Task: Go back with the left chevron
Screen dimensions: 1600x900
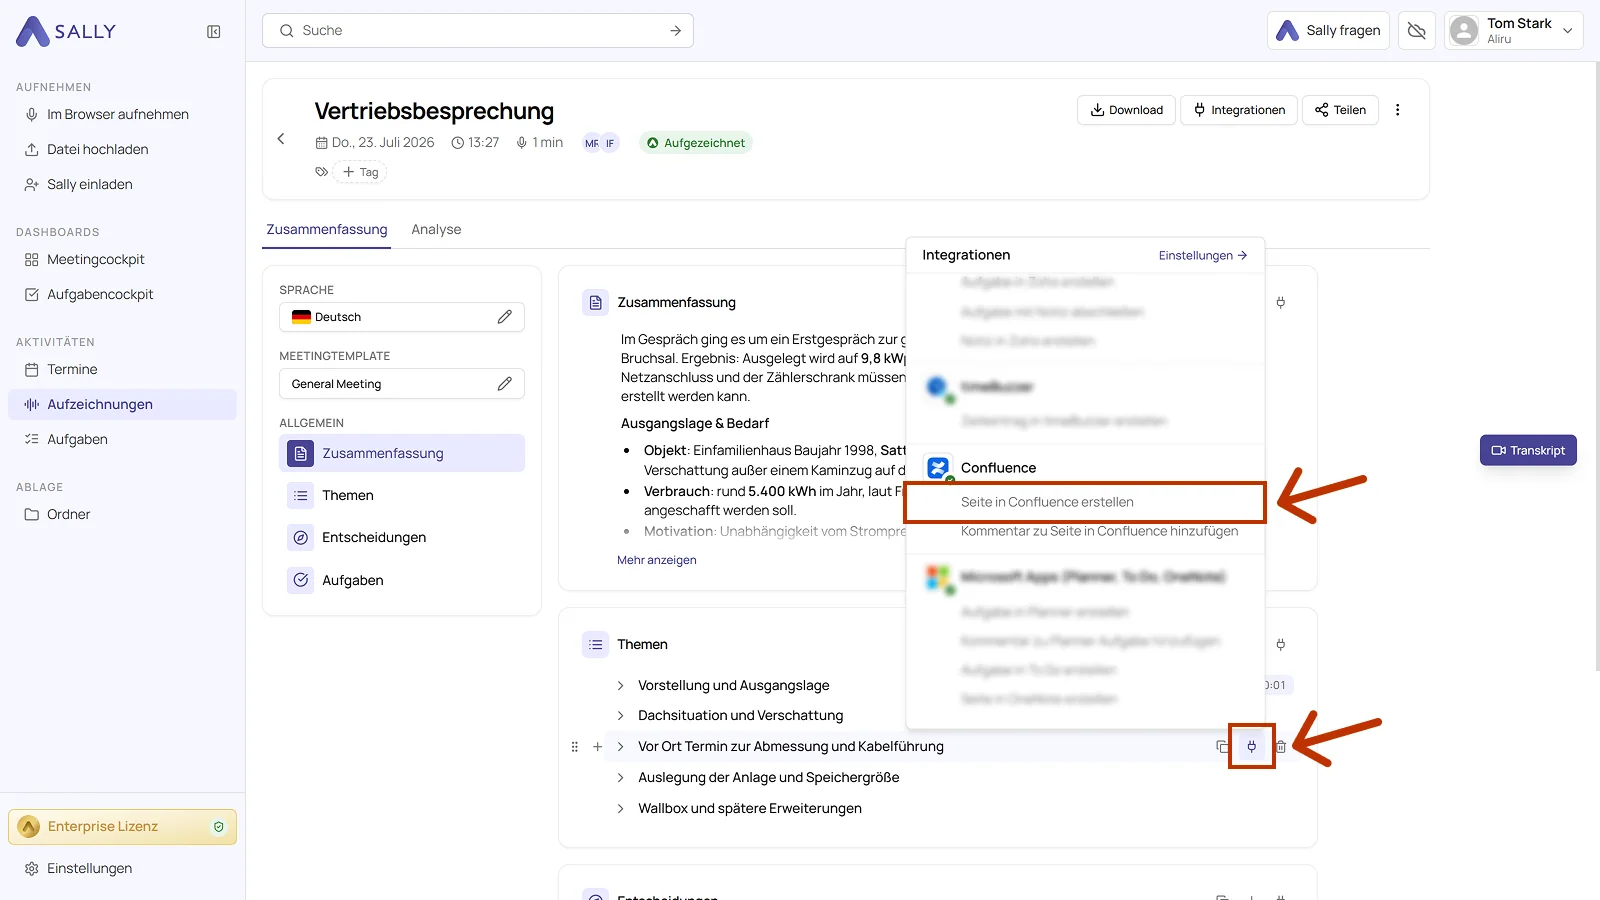Action: (x=281, y=139)
